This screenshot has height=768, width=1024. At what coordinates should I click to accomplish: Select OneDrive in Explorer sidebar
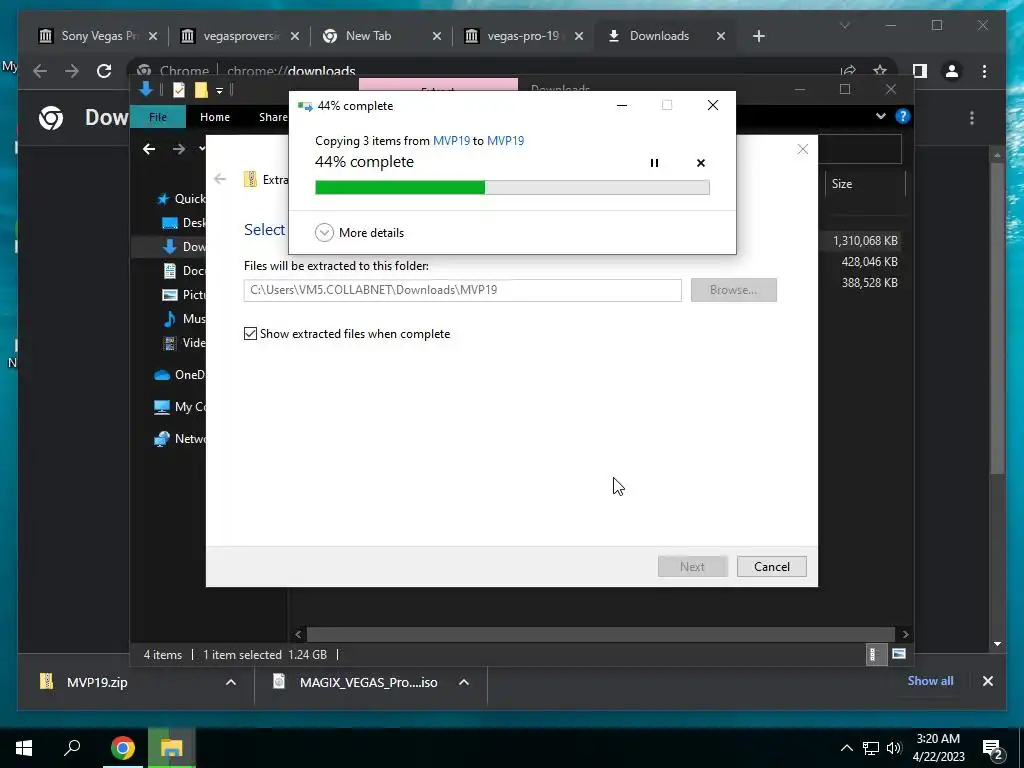[180, 374]
